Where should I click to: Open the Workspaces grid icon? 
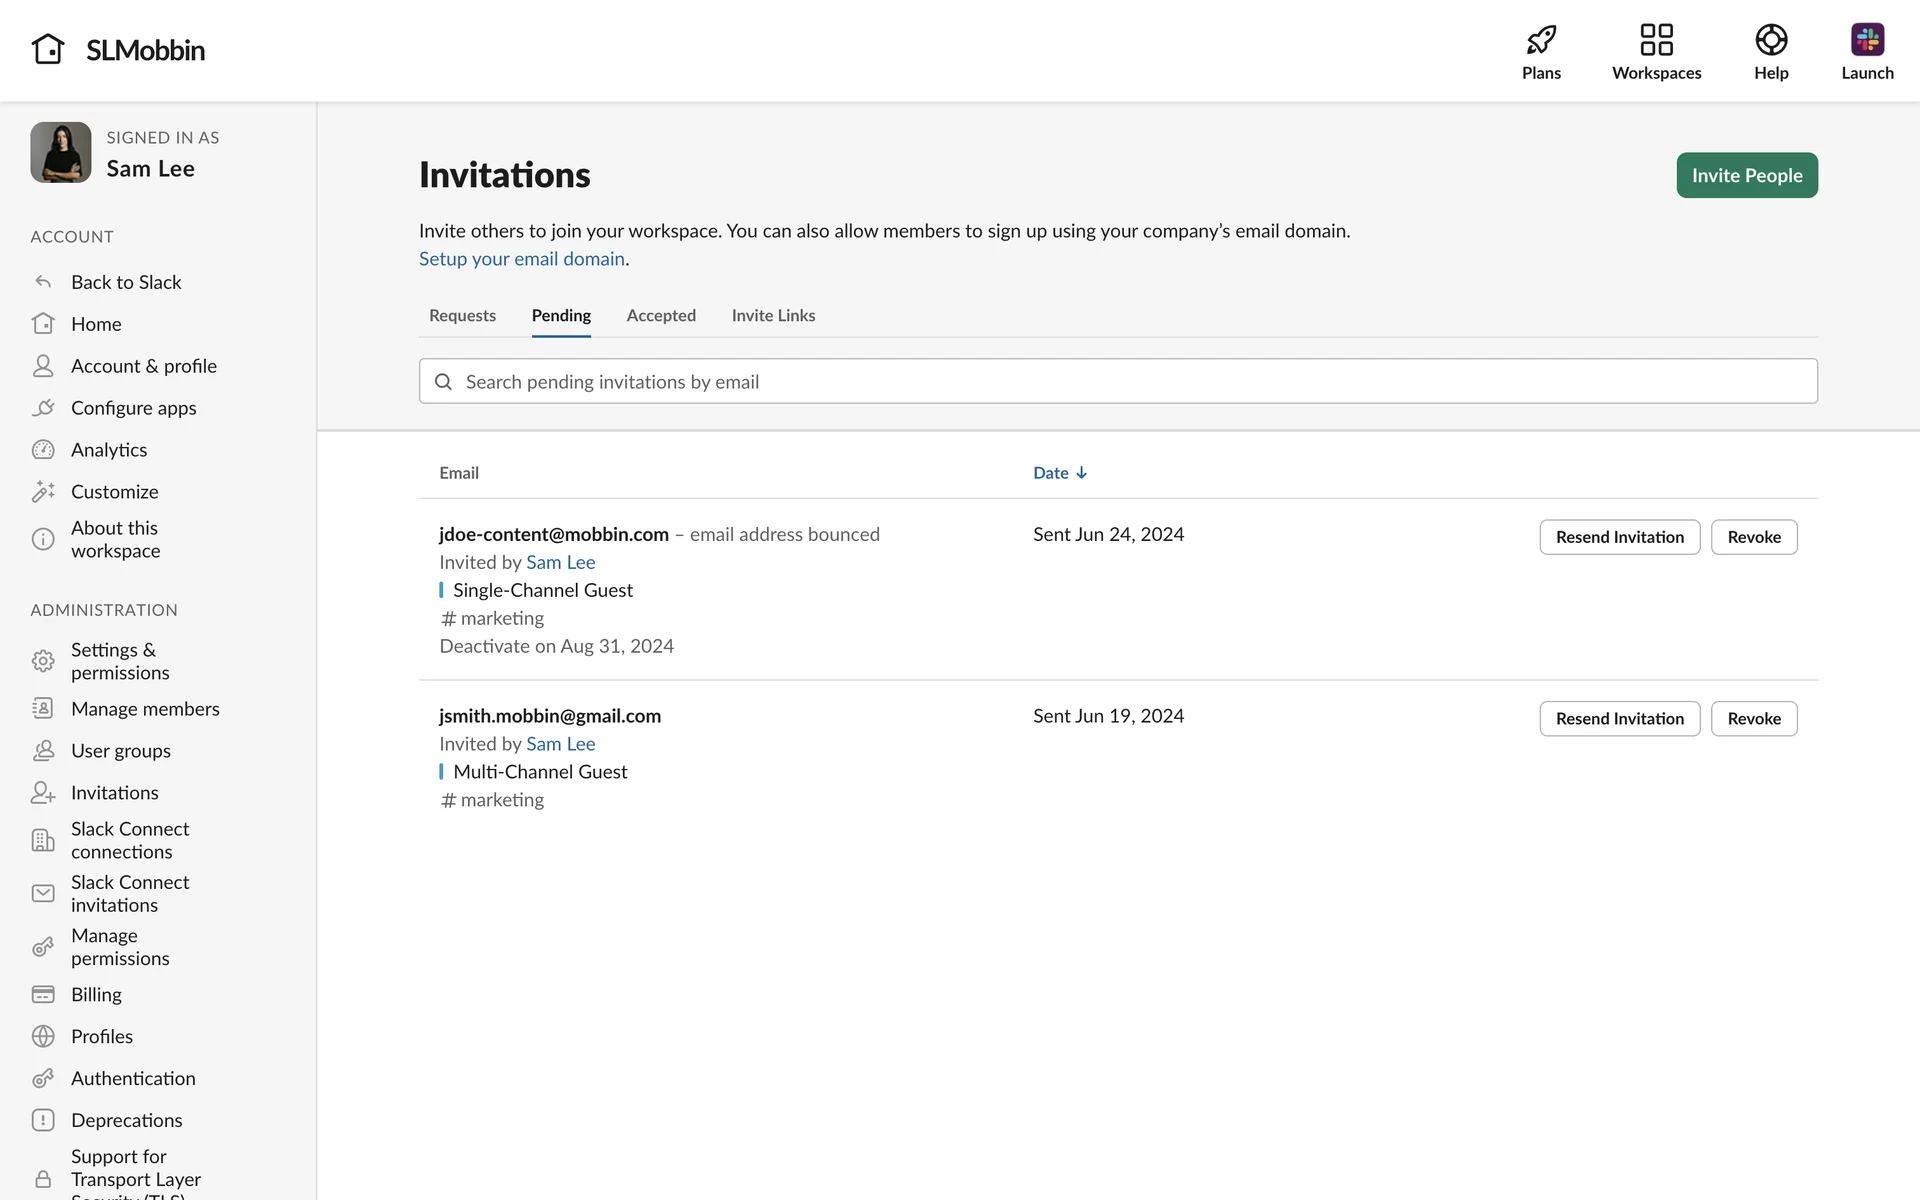(1656, 41)
